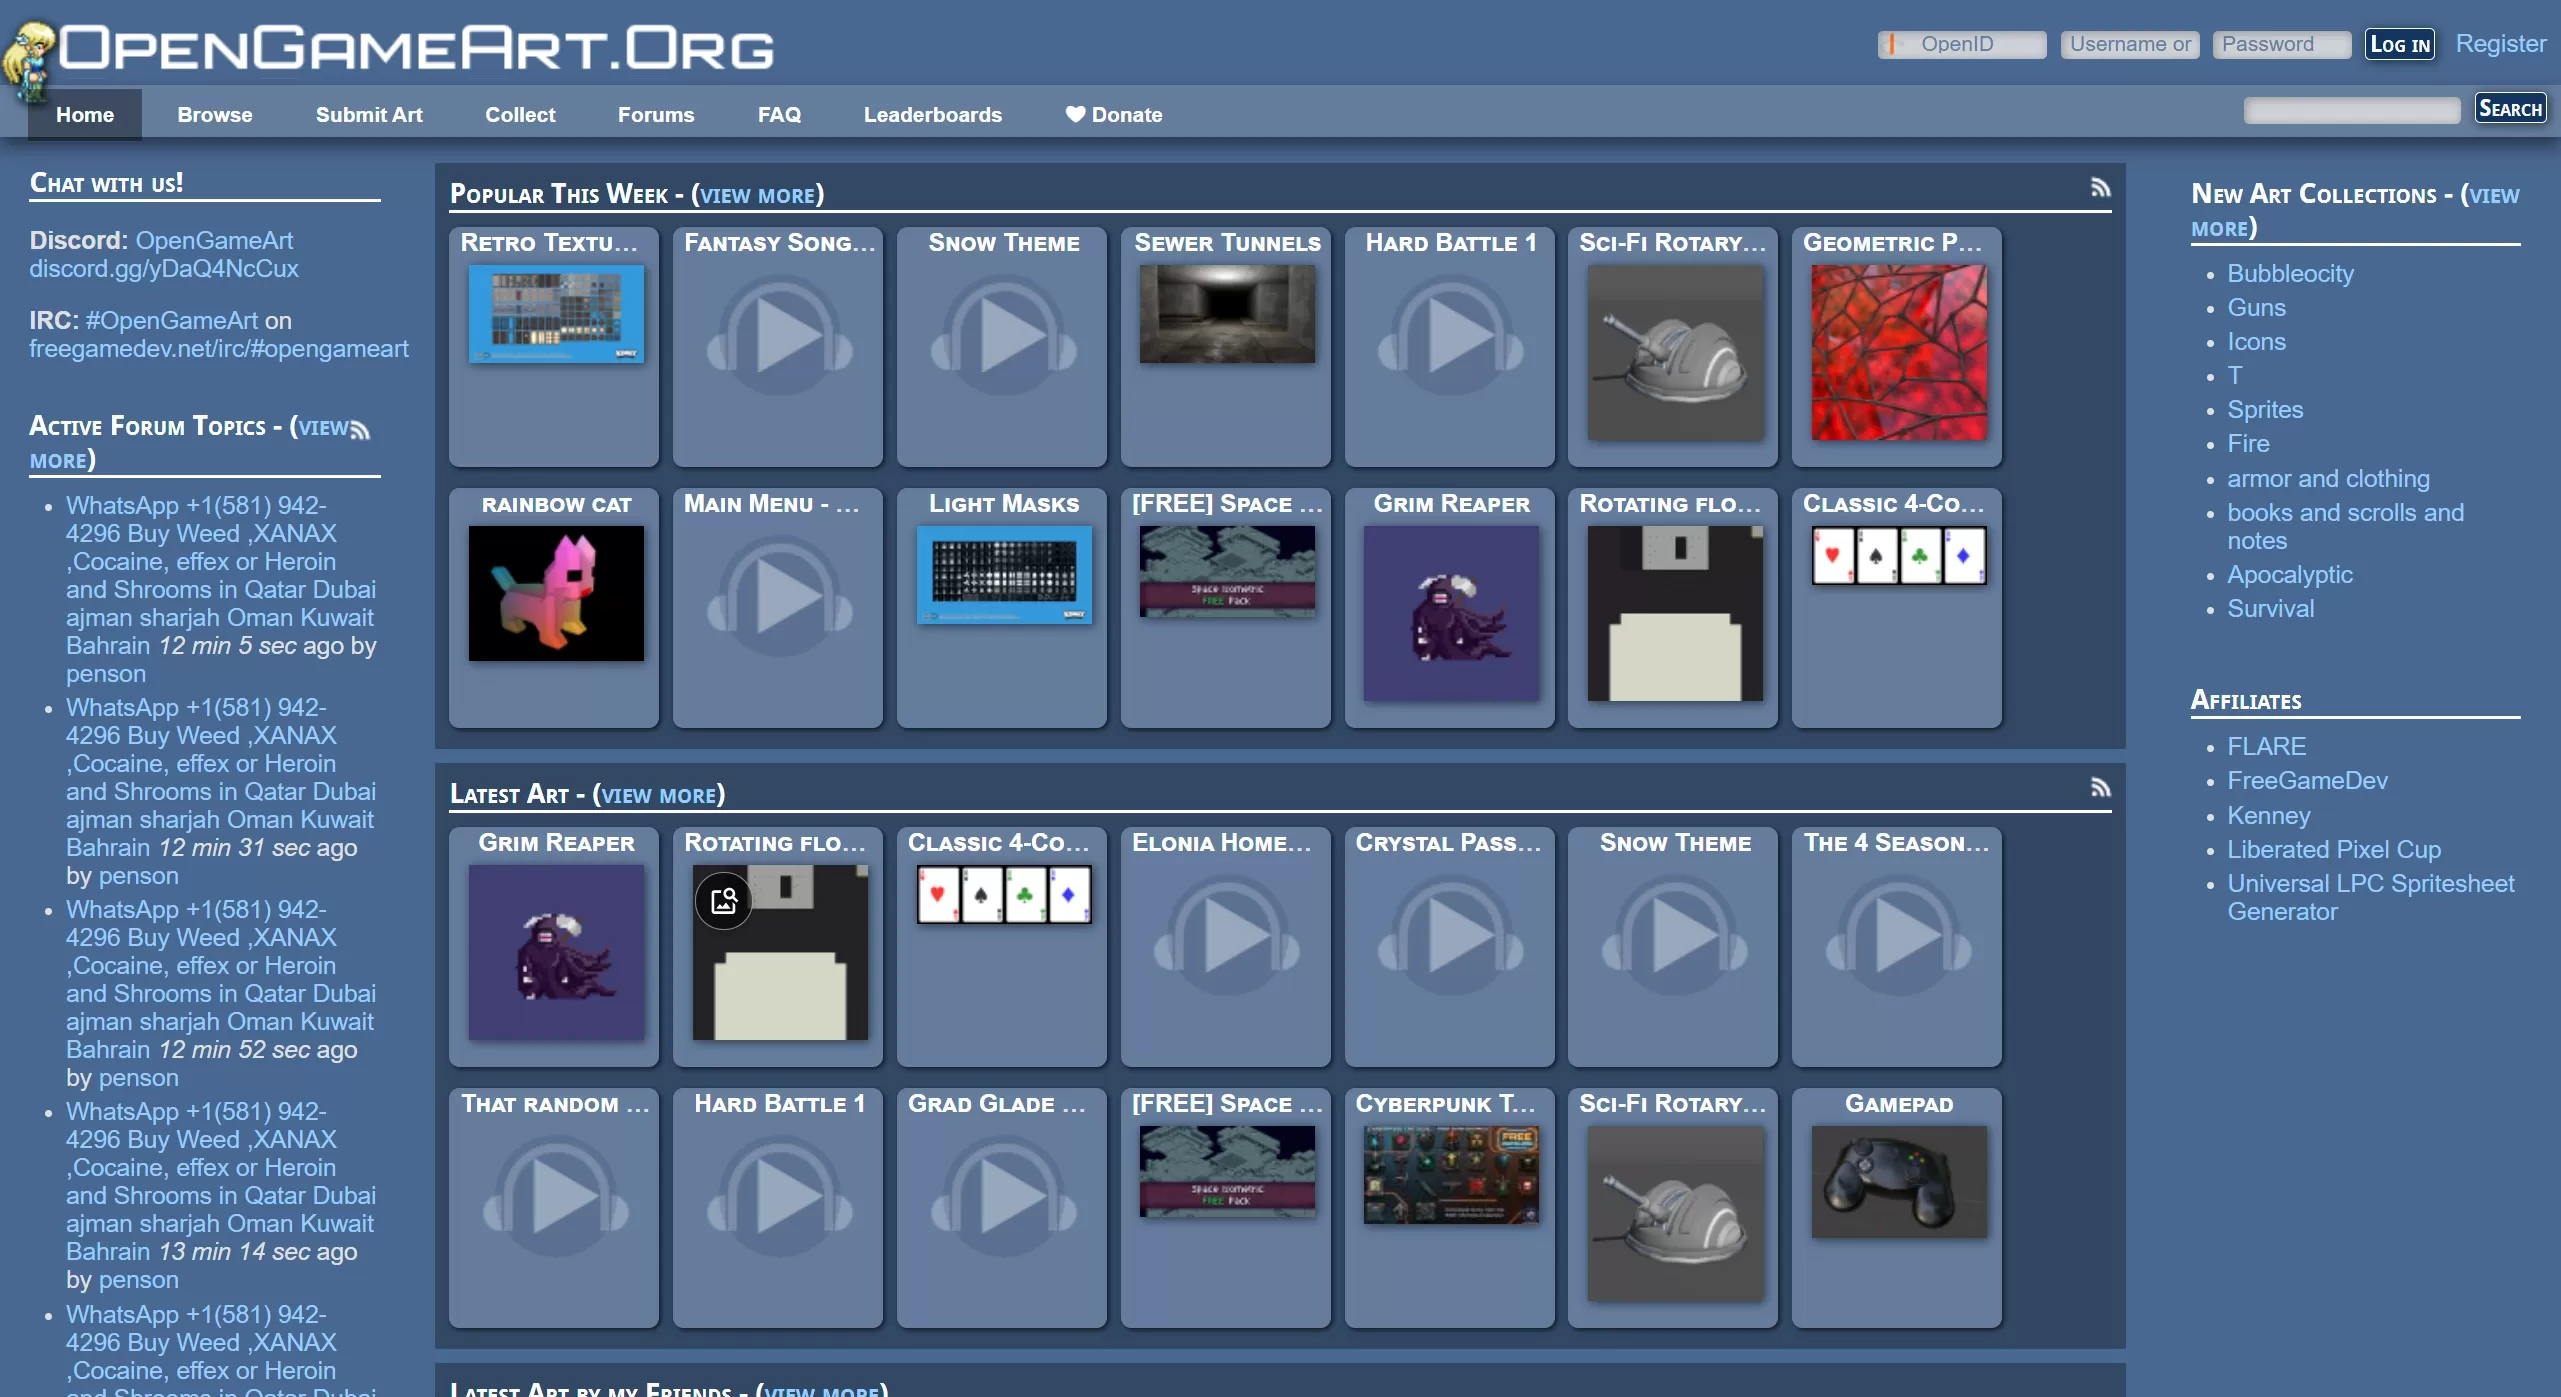Open Classic 4-Co cards thumbnail in Latest Art

coord(1004,894)
